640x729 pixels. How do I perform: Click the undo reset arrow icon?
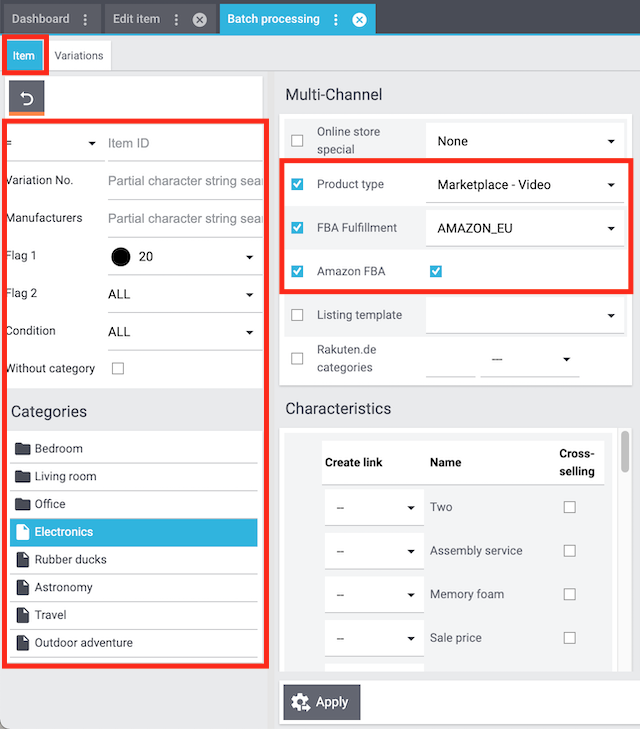(x=27, y=98)
